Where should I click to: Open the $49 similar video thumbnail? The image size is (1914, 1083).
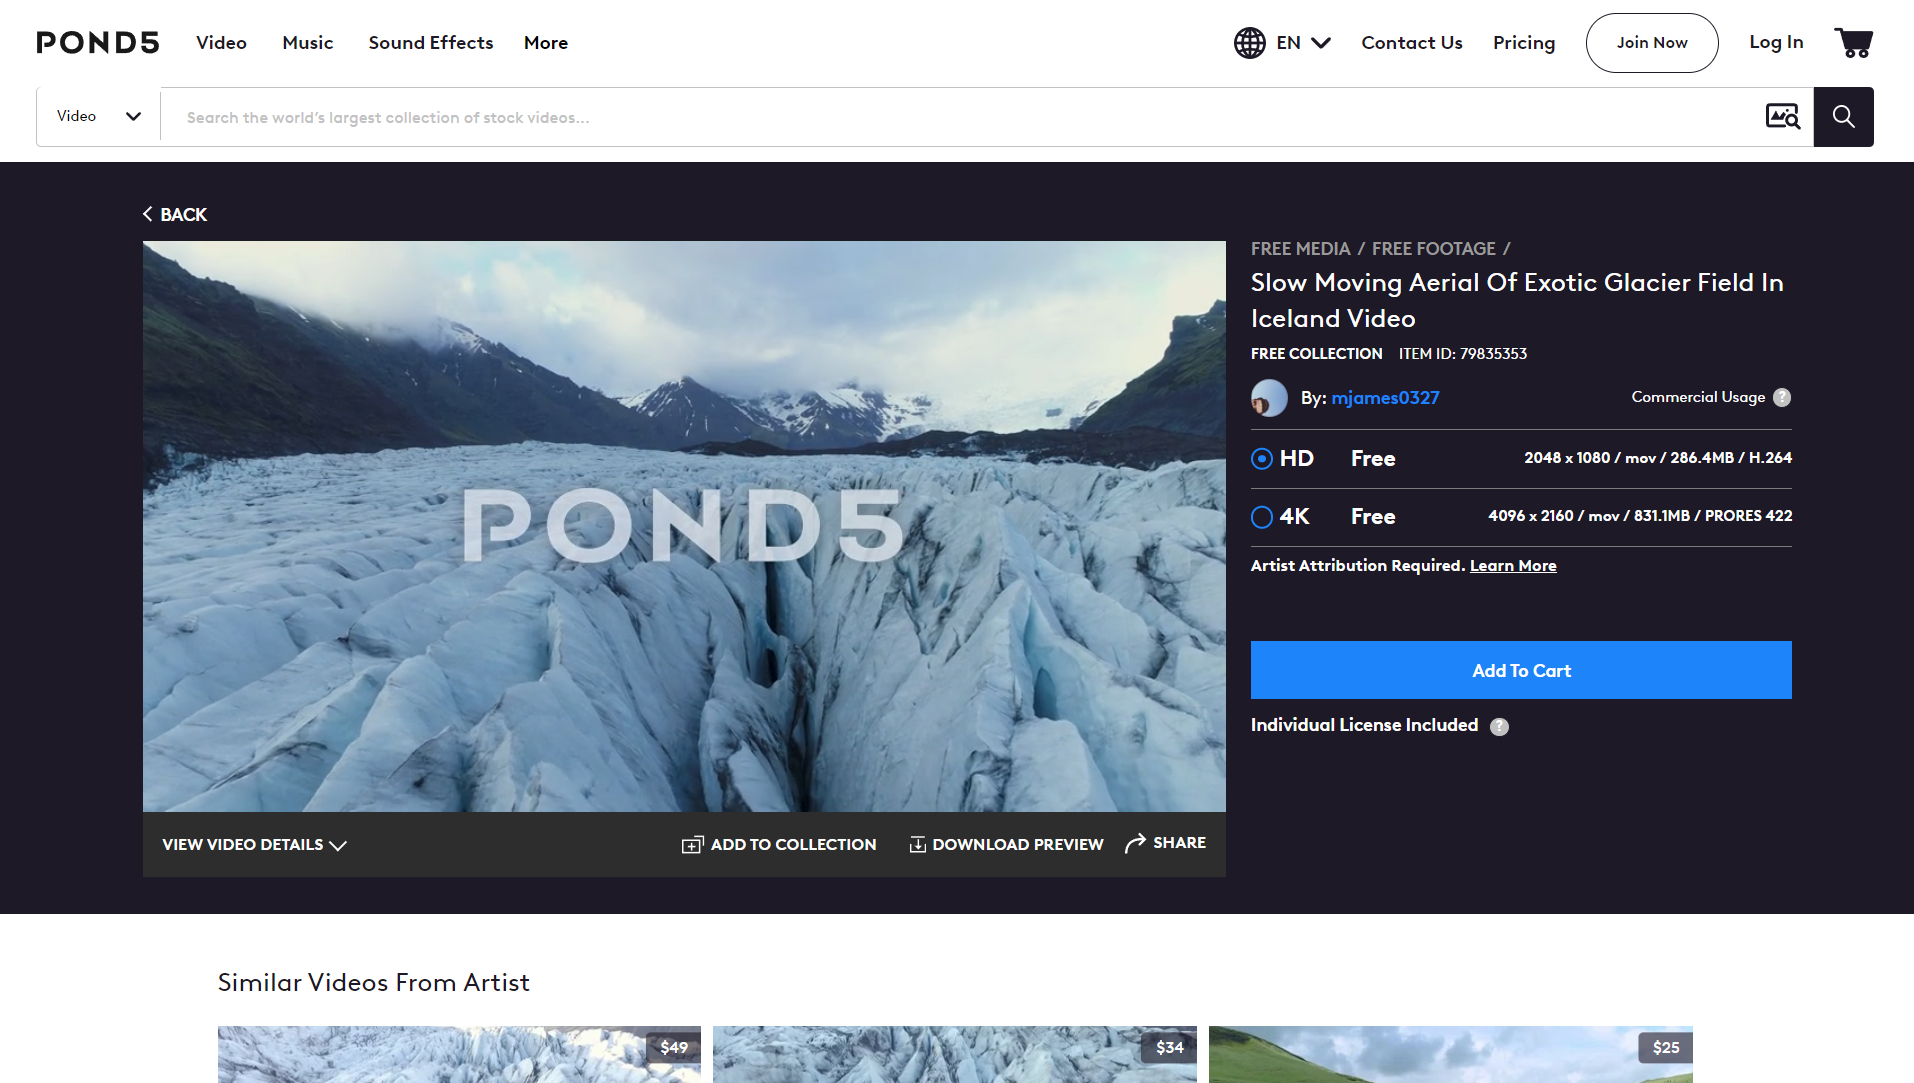pos(459,1055)
